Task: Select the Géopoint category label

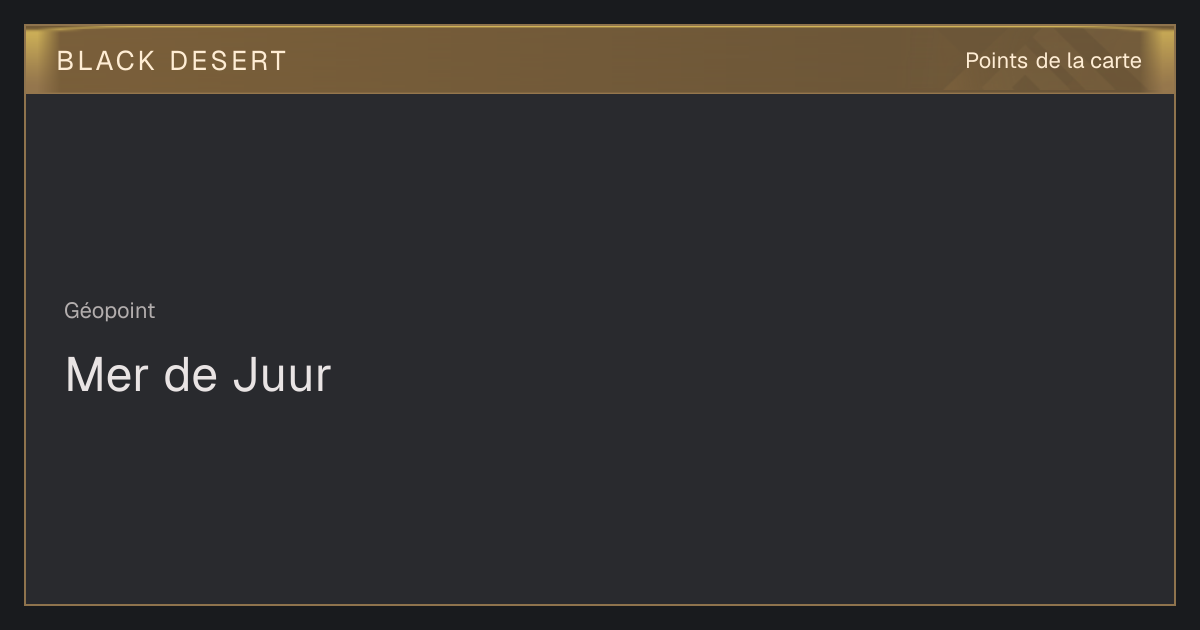Action: [x=110, y=311]
